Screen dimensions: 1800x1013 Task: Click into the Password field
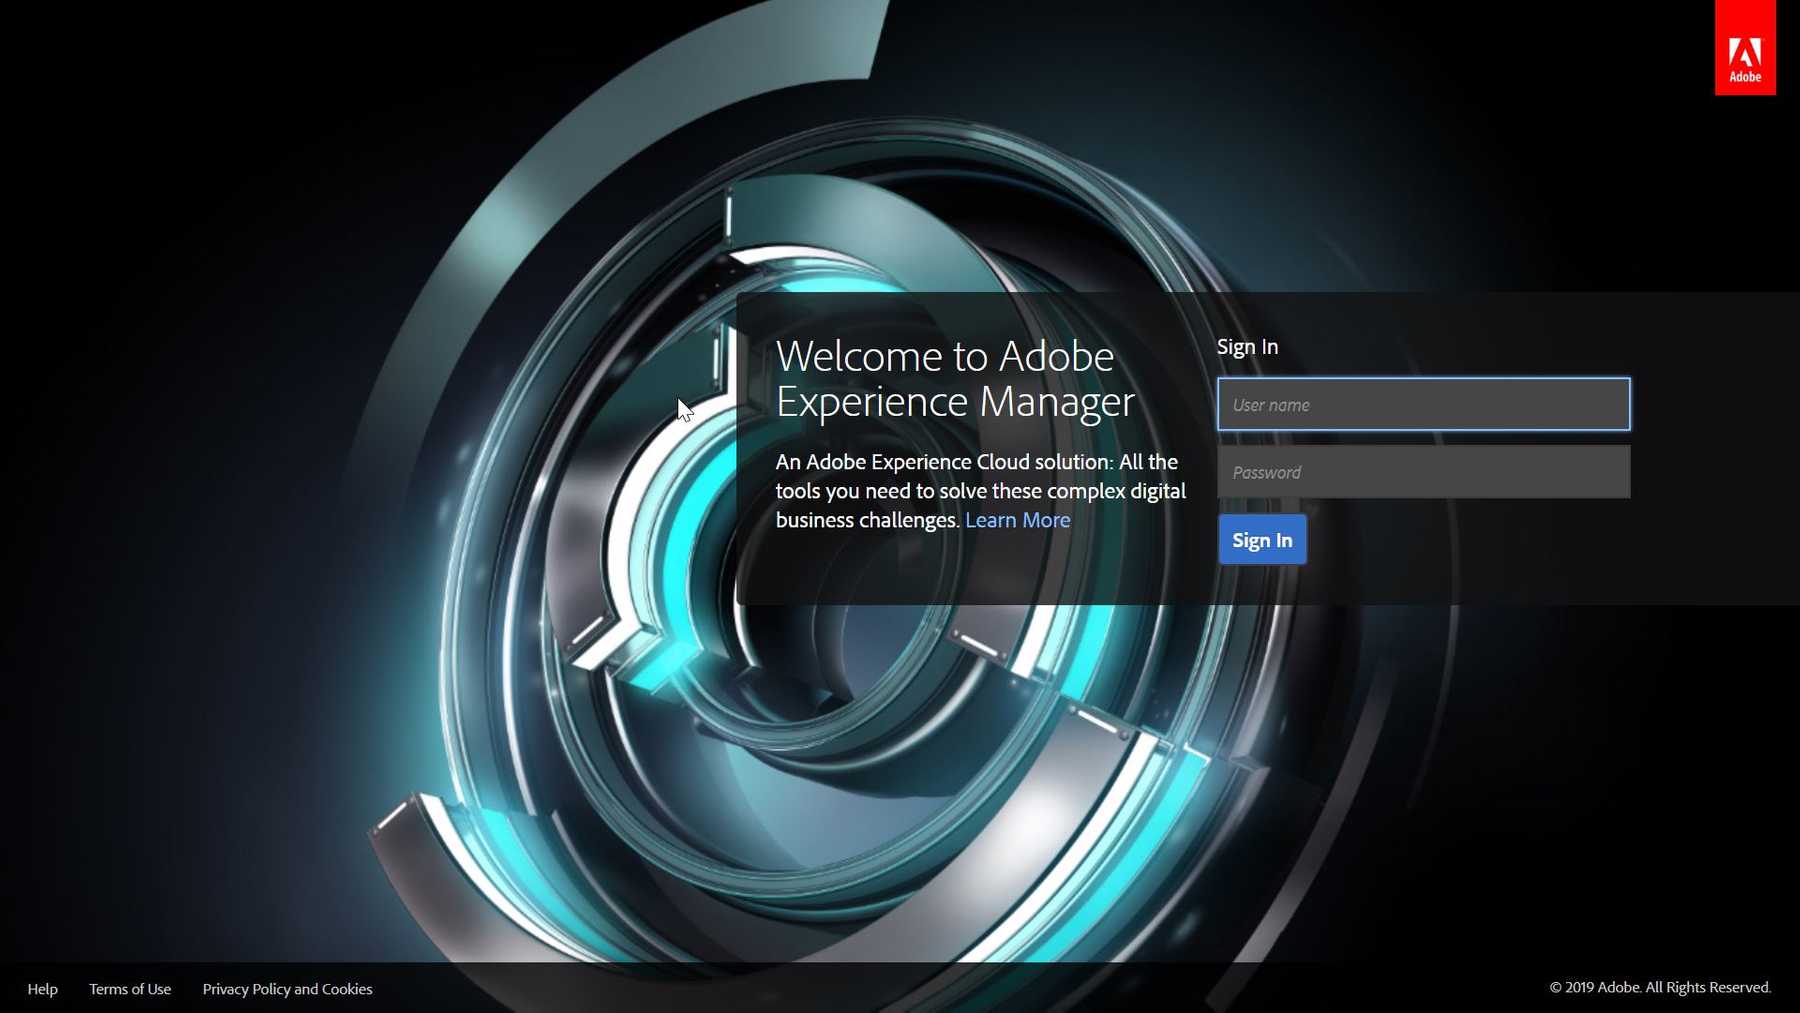click(1423, 472)
